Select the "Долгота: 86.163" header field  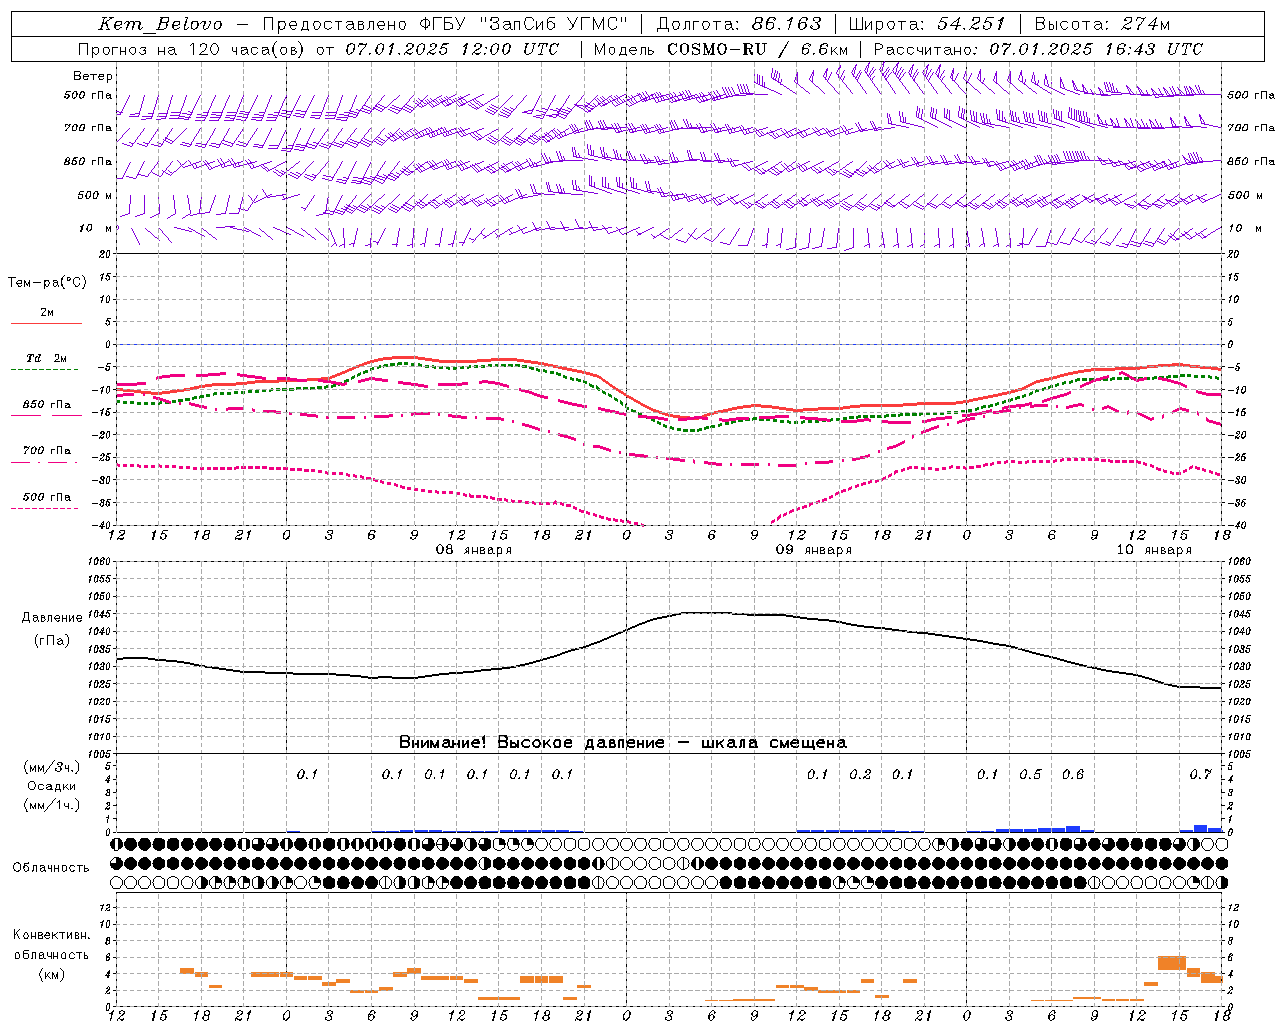coord(739,24)
